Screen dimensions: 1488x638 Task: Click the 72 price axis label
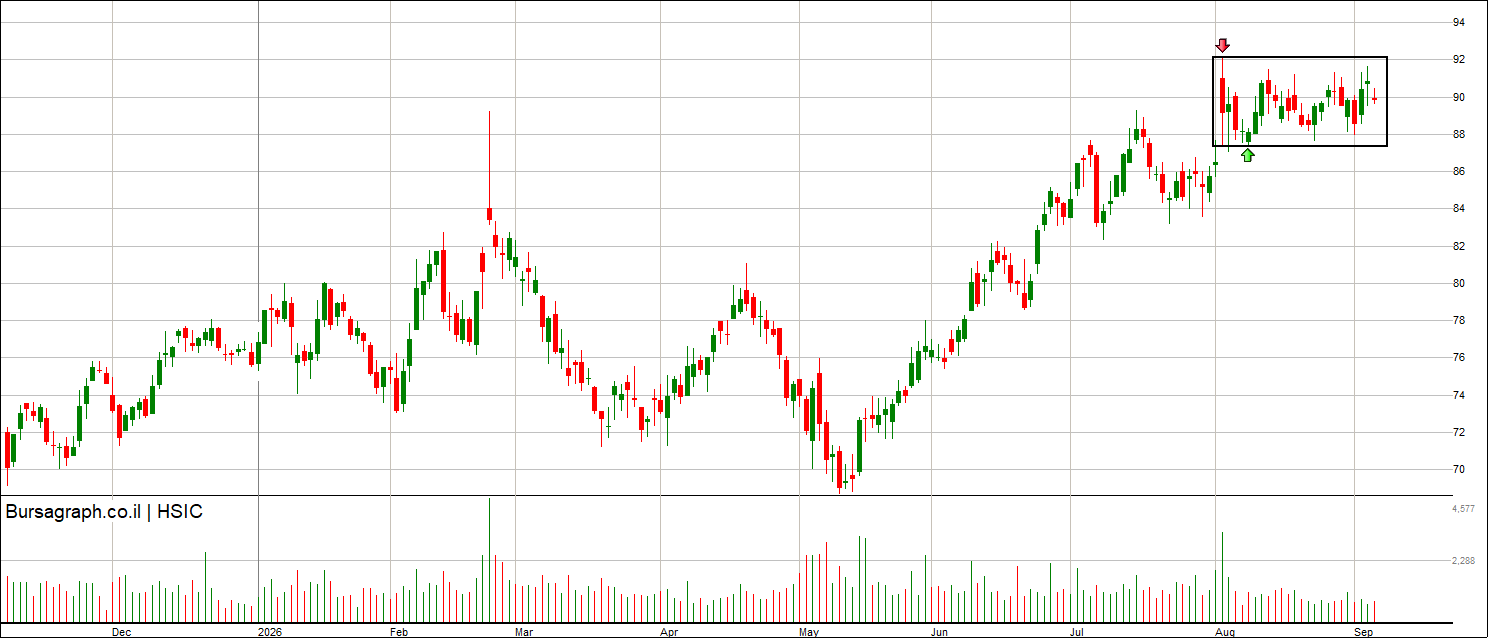pos(1459,433)
